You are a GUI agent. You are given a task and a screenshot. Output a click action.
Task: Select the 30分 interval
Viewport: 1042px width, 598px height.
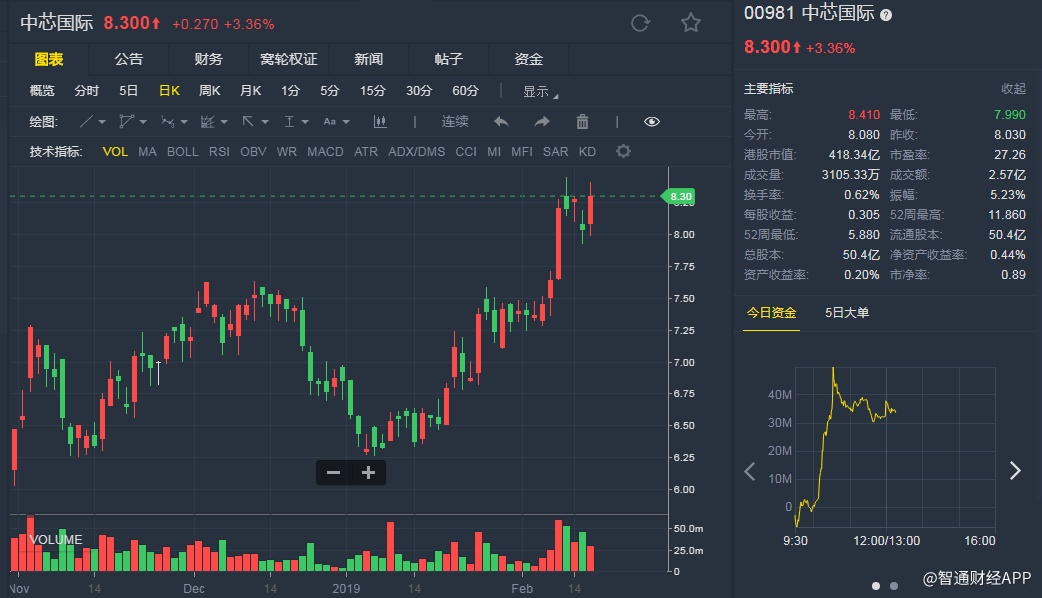pyautogui.click(x=419, y=90)
